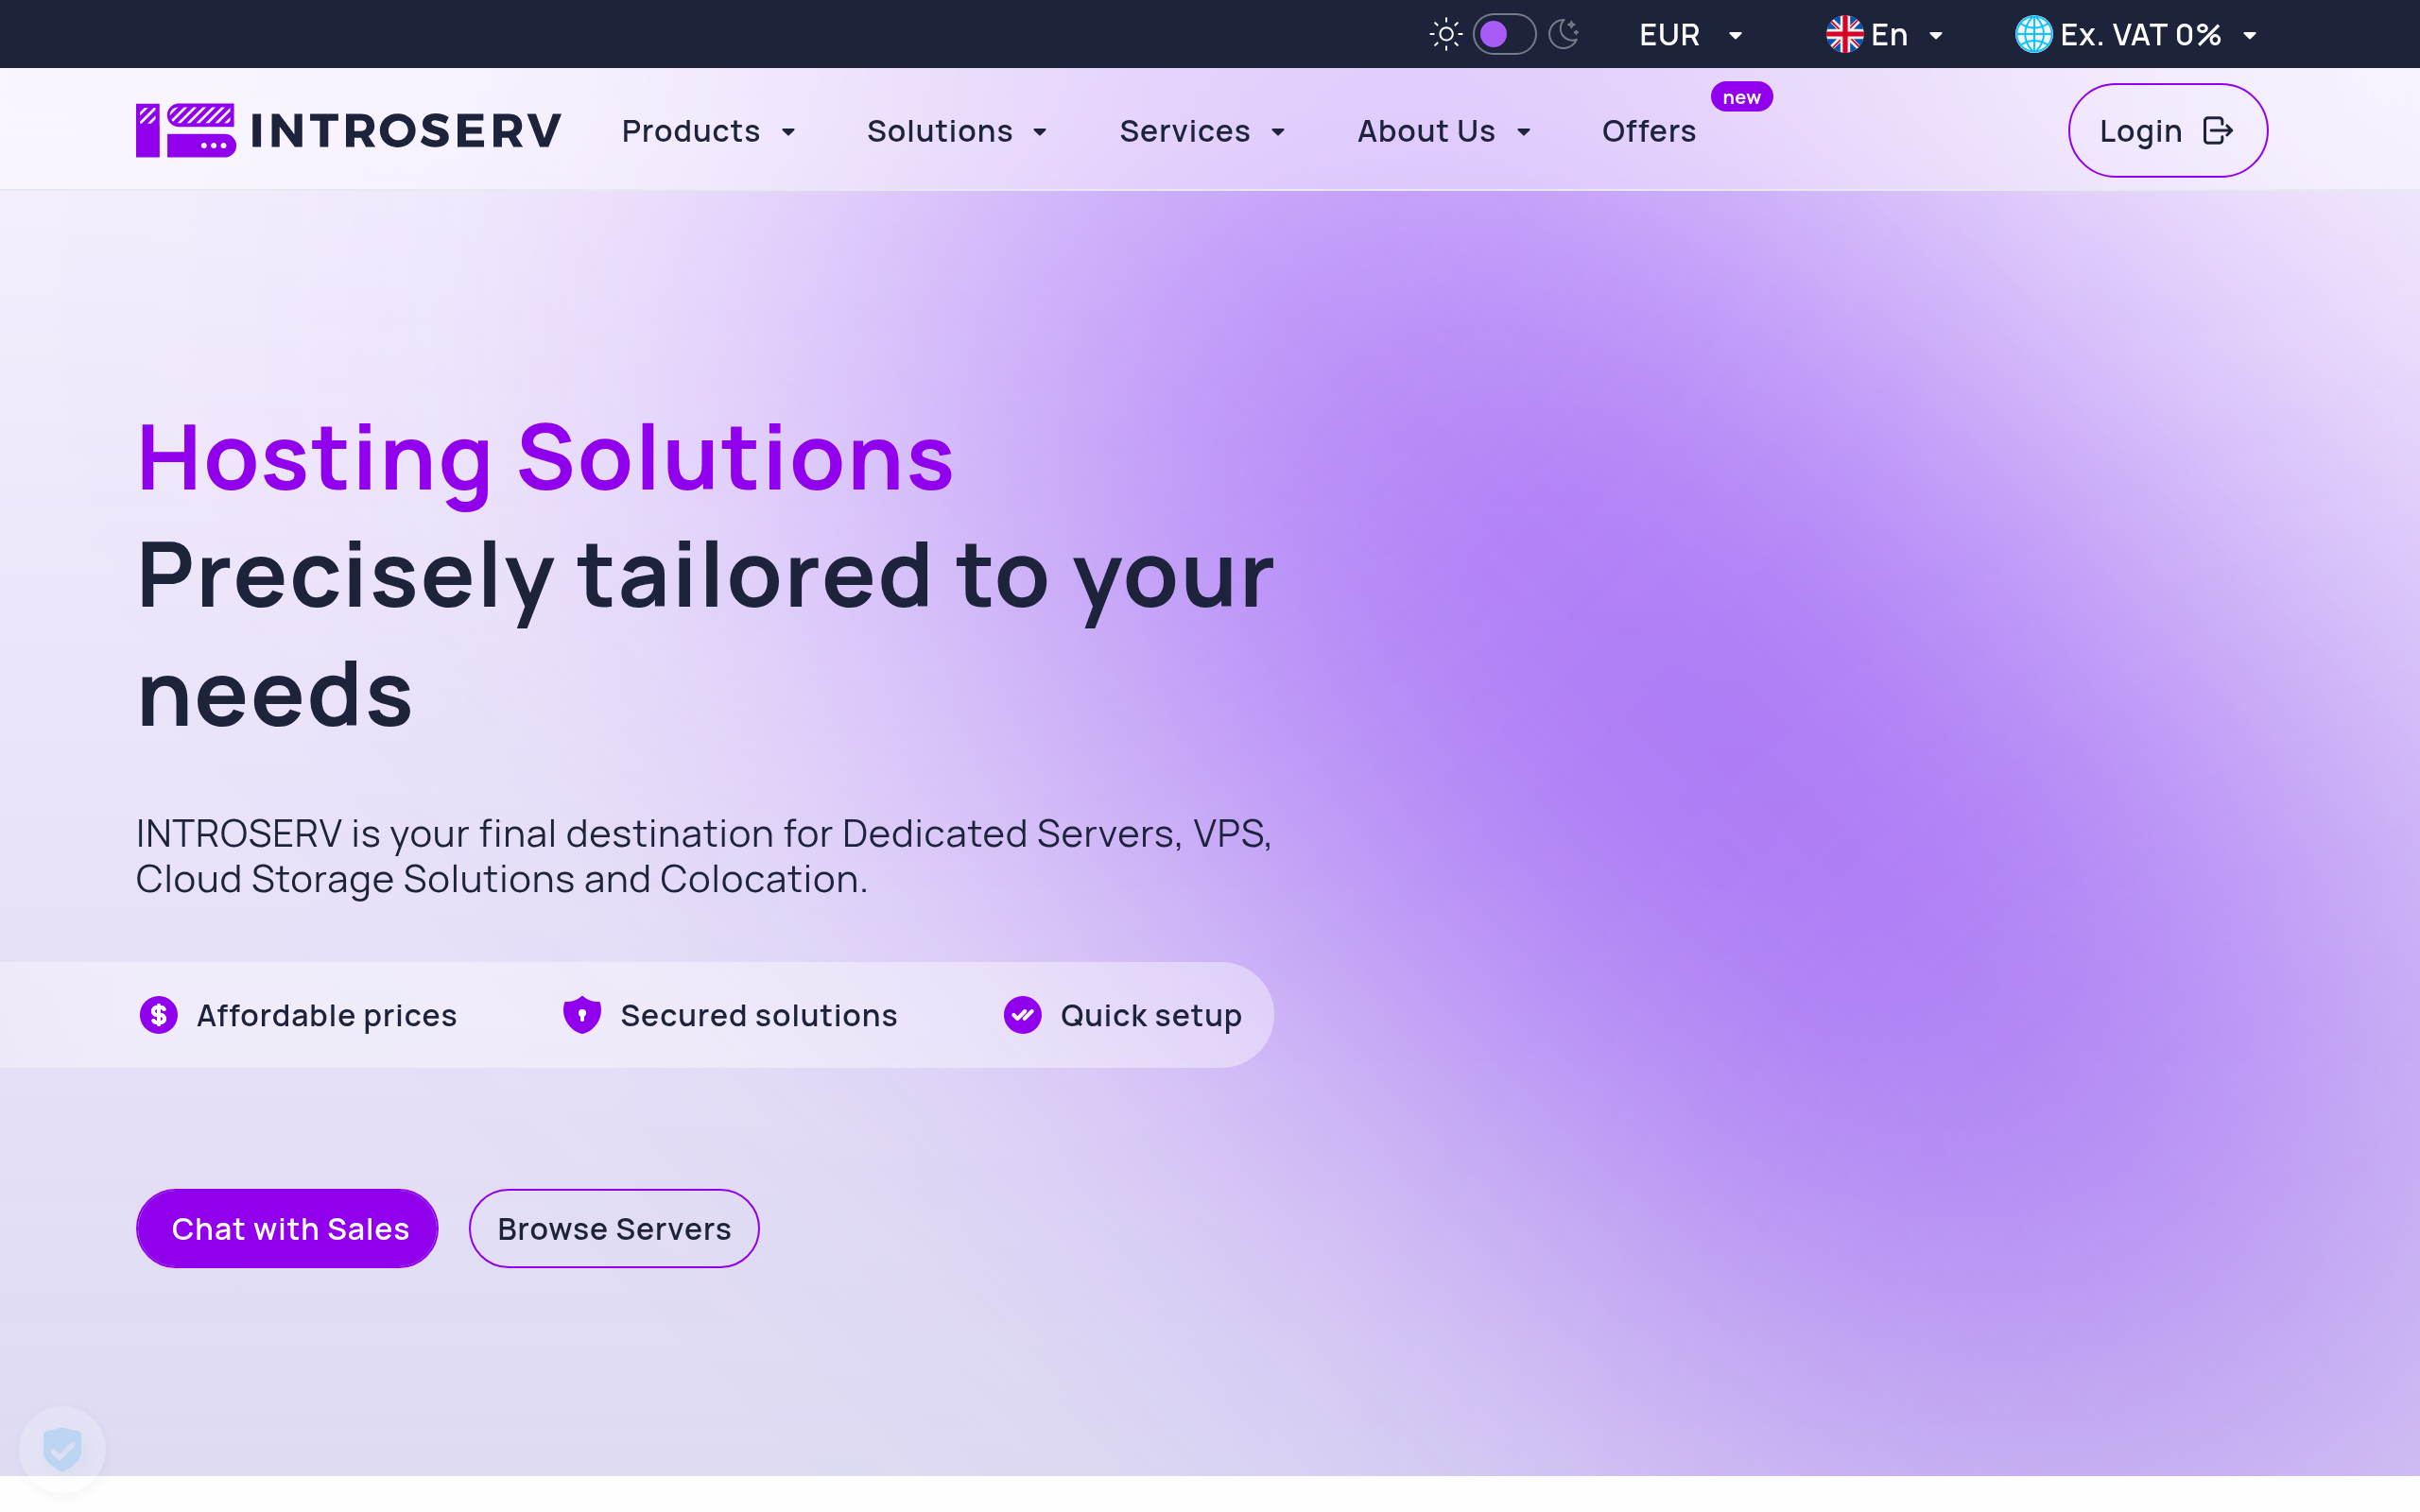Viewport: 2420px width, 1512px height.
Task: Expand the Solutions menu
Action: coord(956,131)
